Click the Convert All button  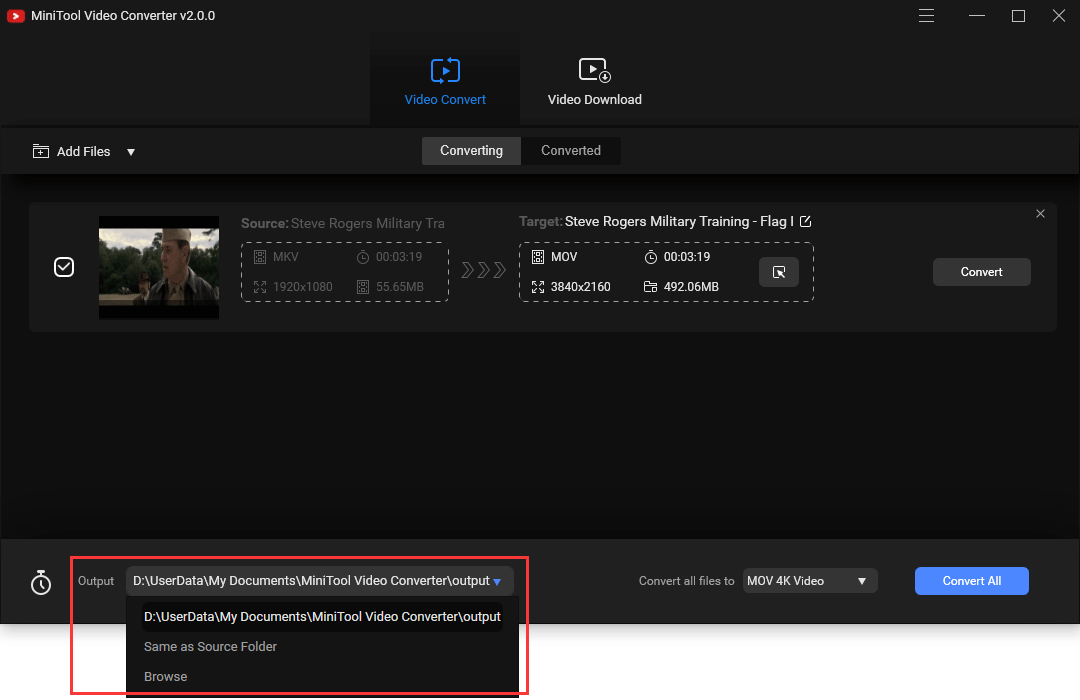click(971, 581)
